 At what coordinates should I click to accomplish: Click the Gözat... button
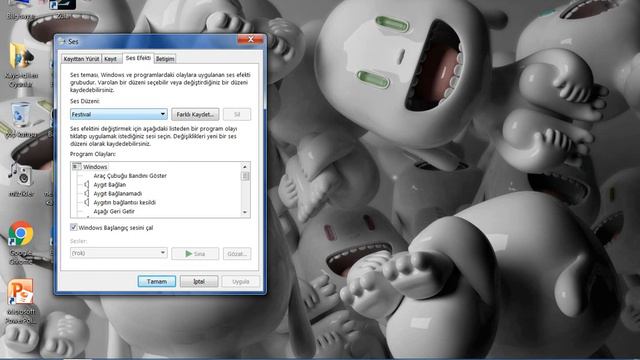click(x=237, y=253)
